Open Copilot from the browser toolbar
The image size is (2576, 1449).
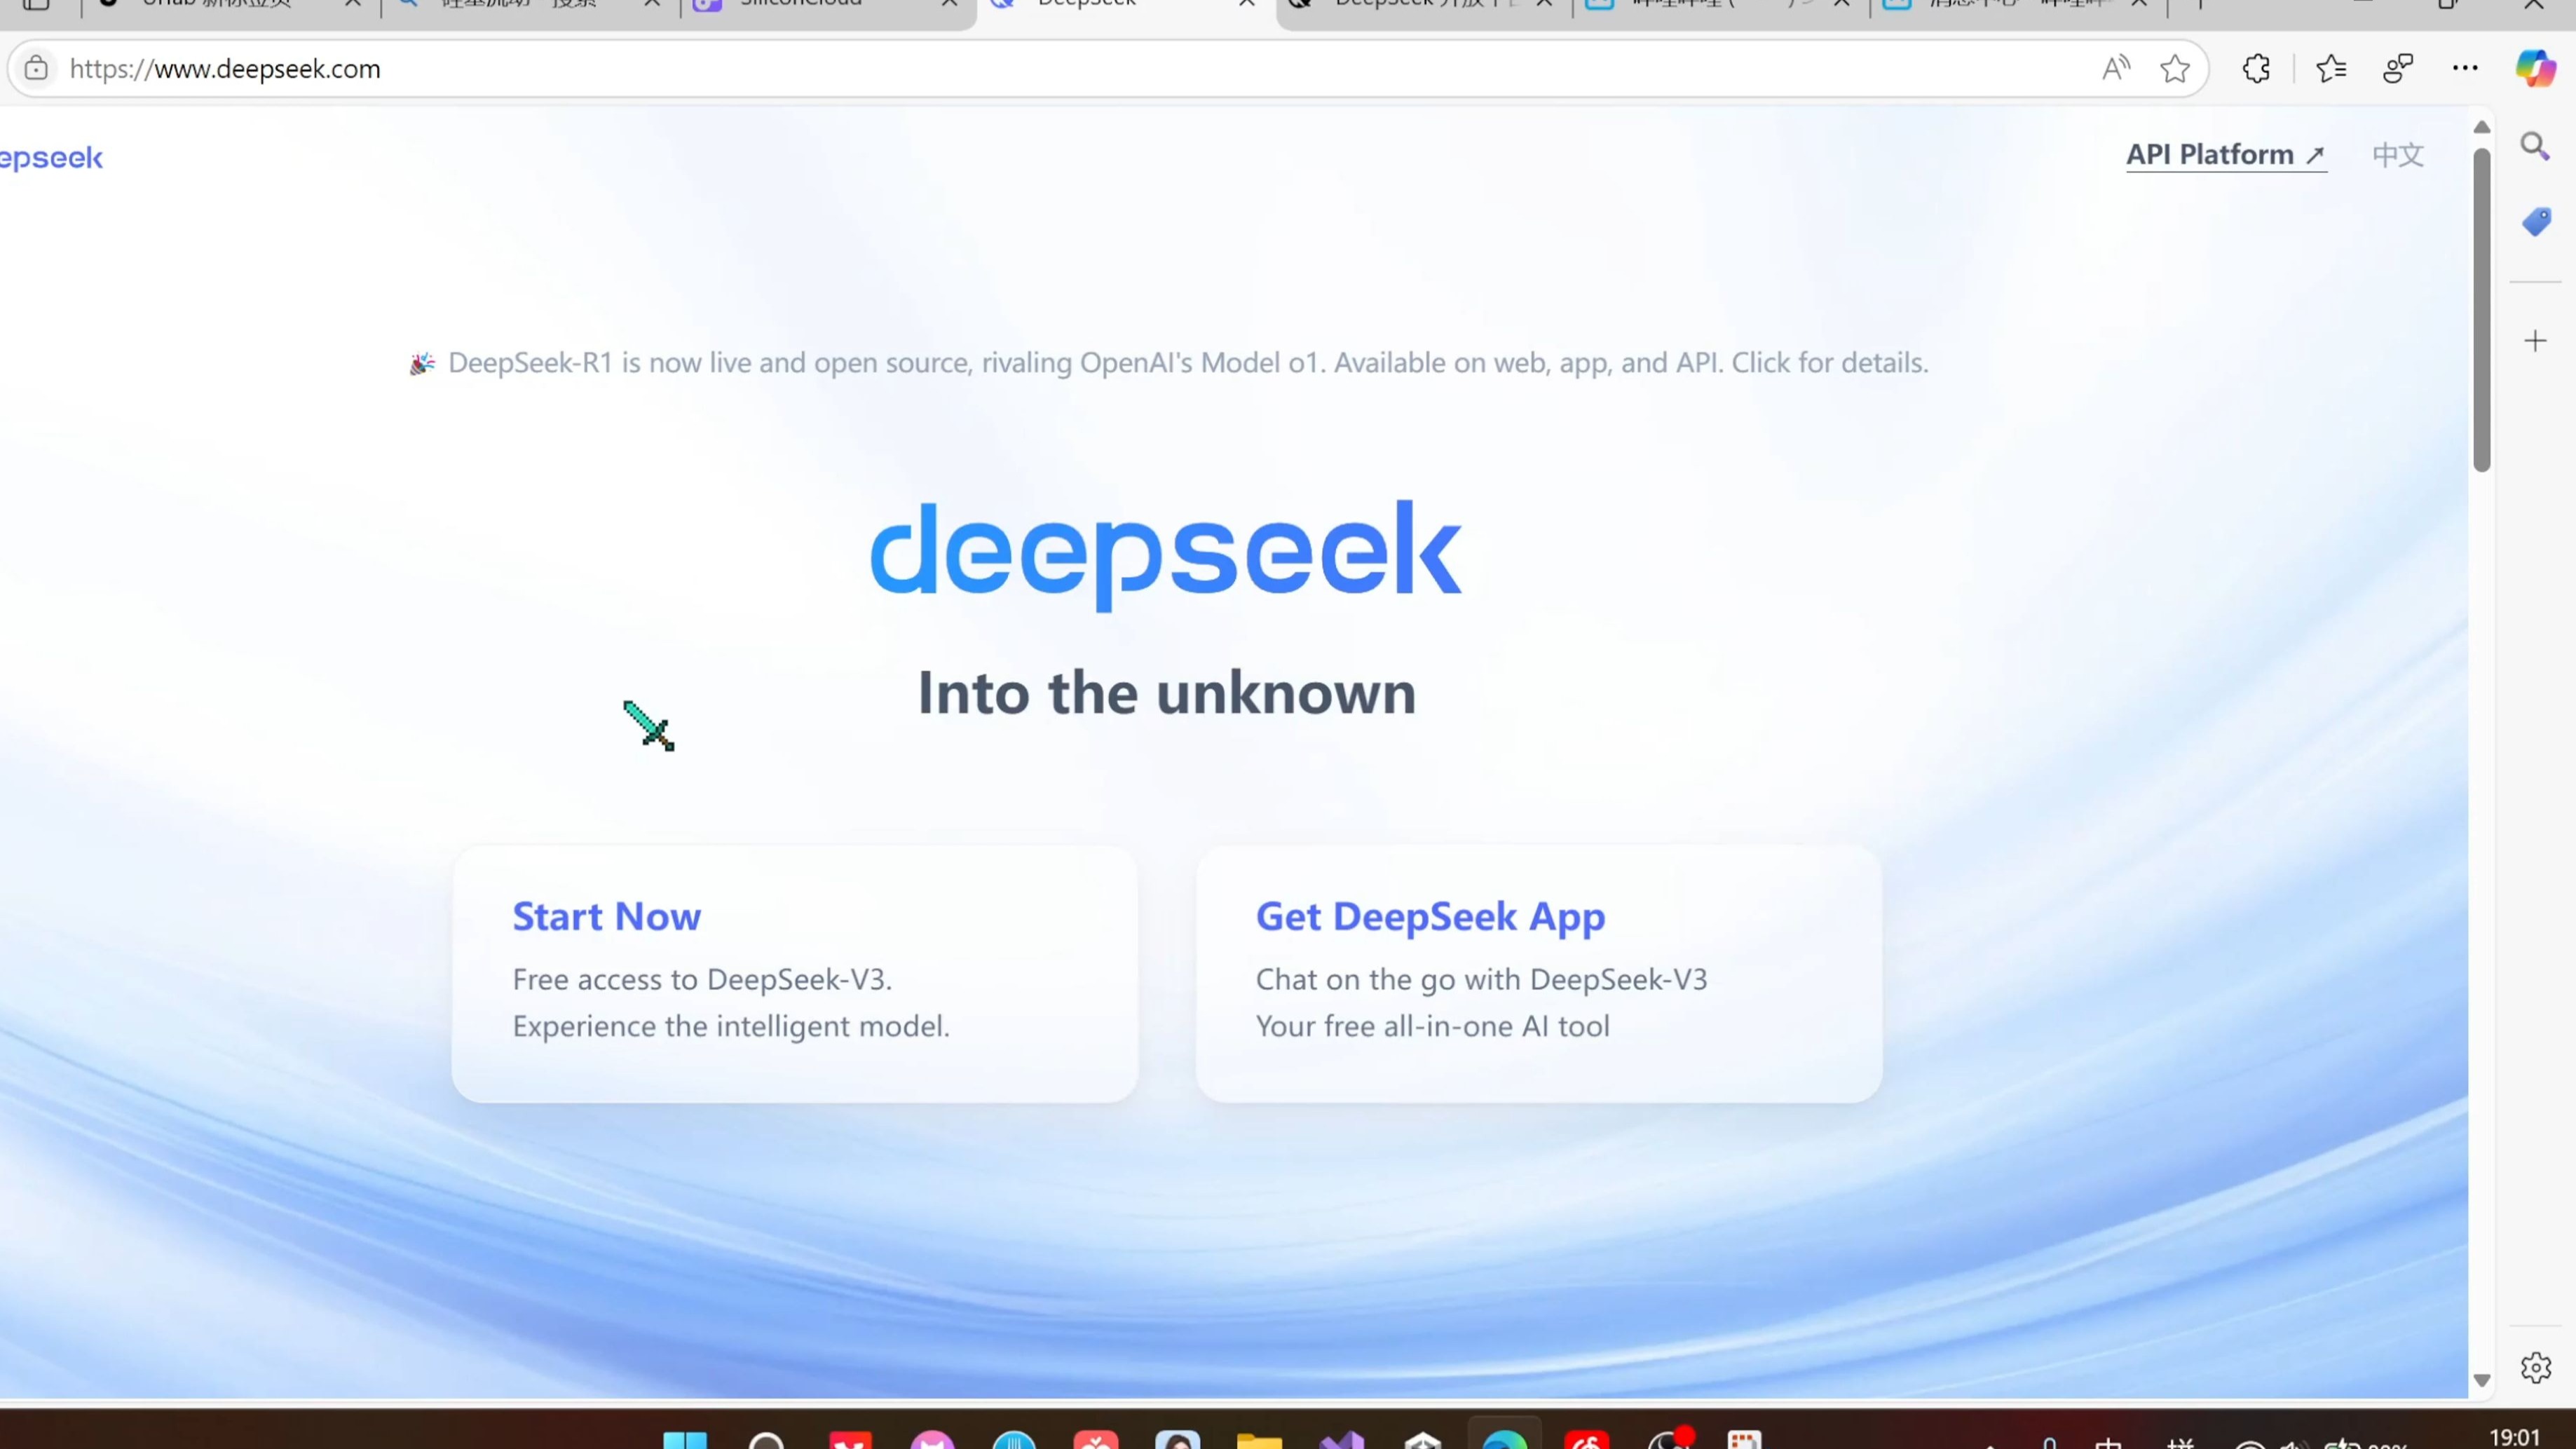2535,68
